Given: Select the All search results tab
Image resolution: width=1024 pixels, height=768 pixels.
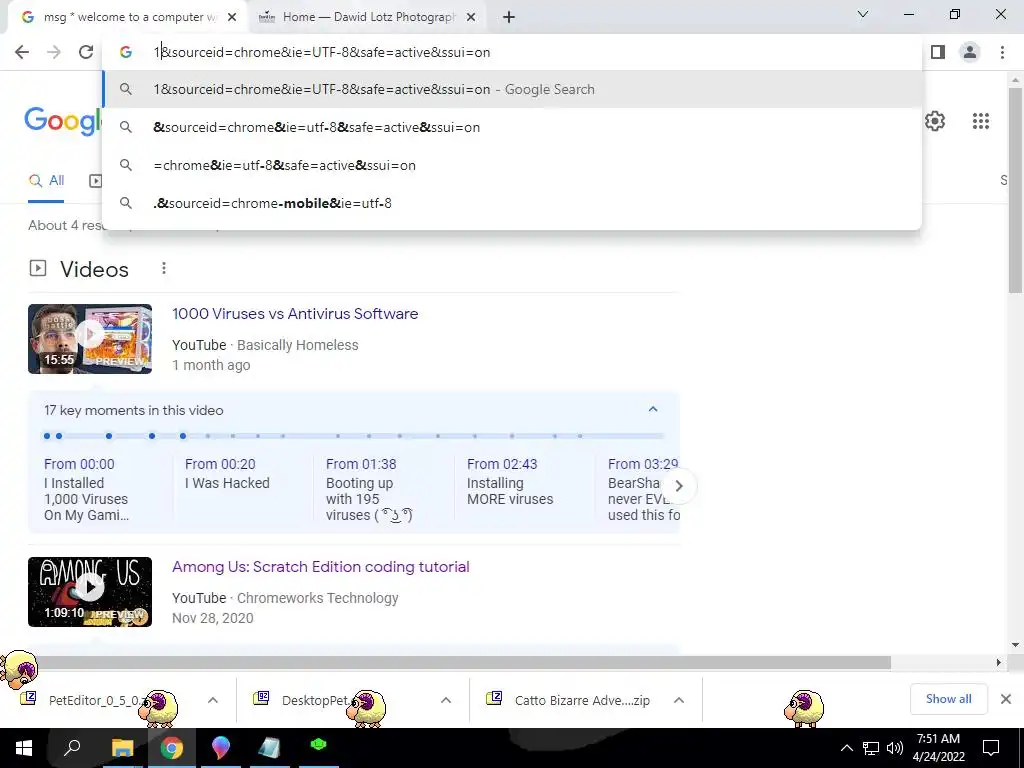Looking at the screenshot, I should tap(46, 181).
